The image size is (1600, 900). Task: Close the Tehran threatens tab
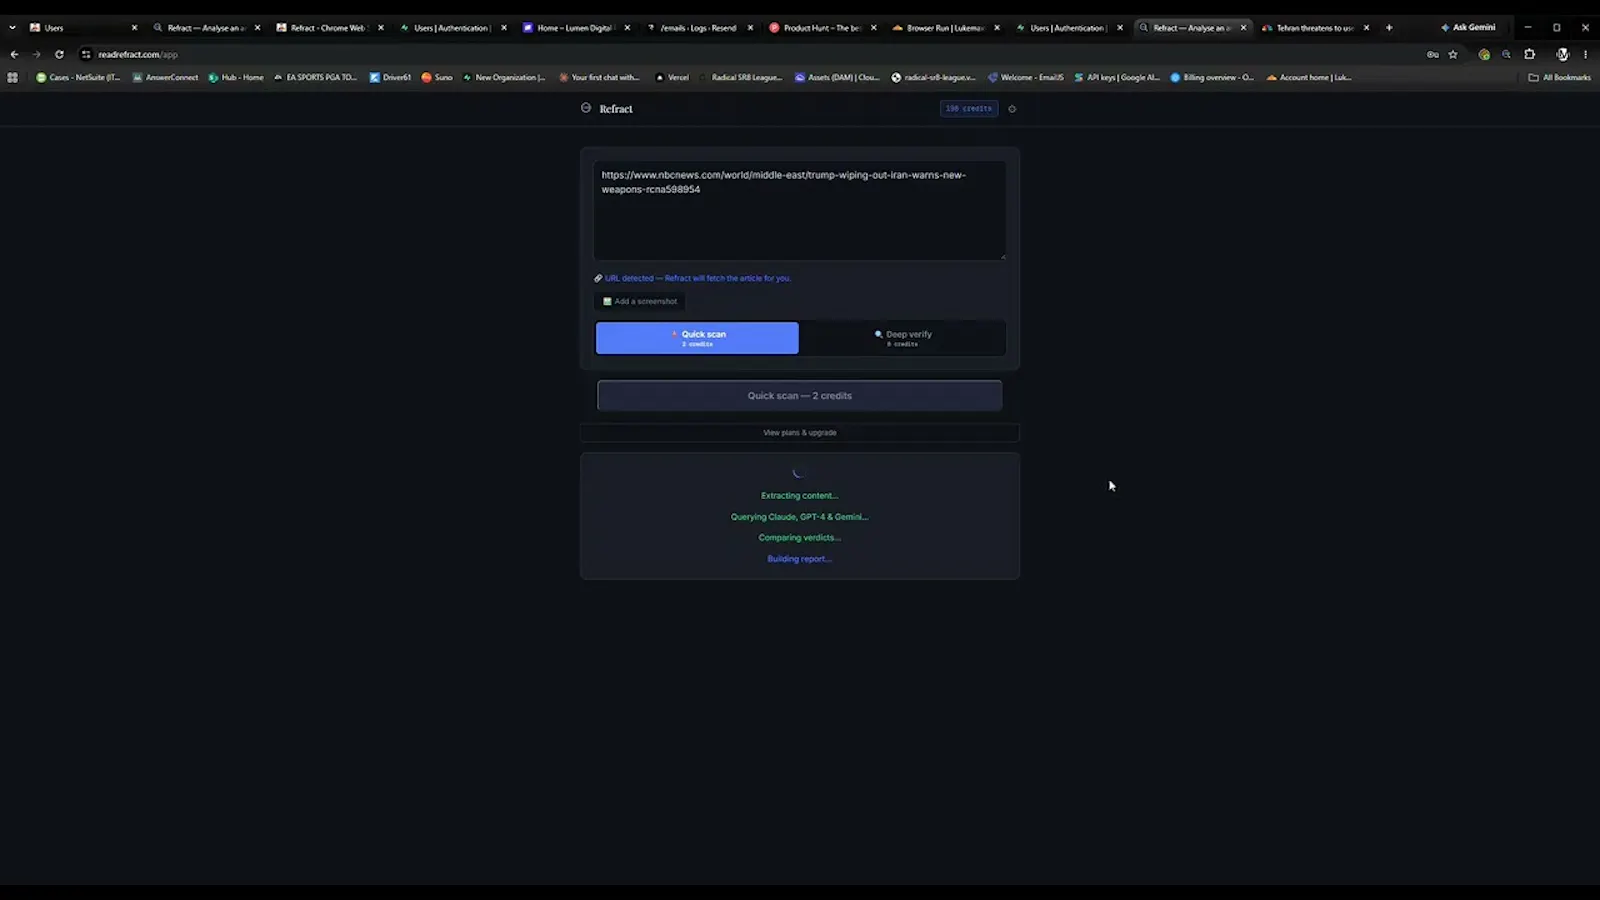click(1366, 28)
